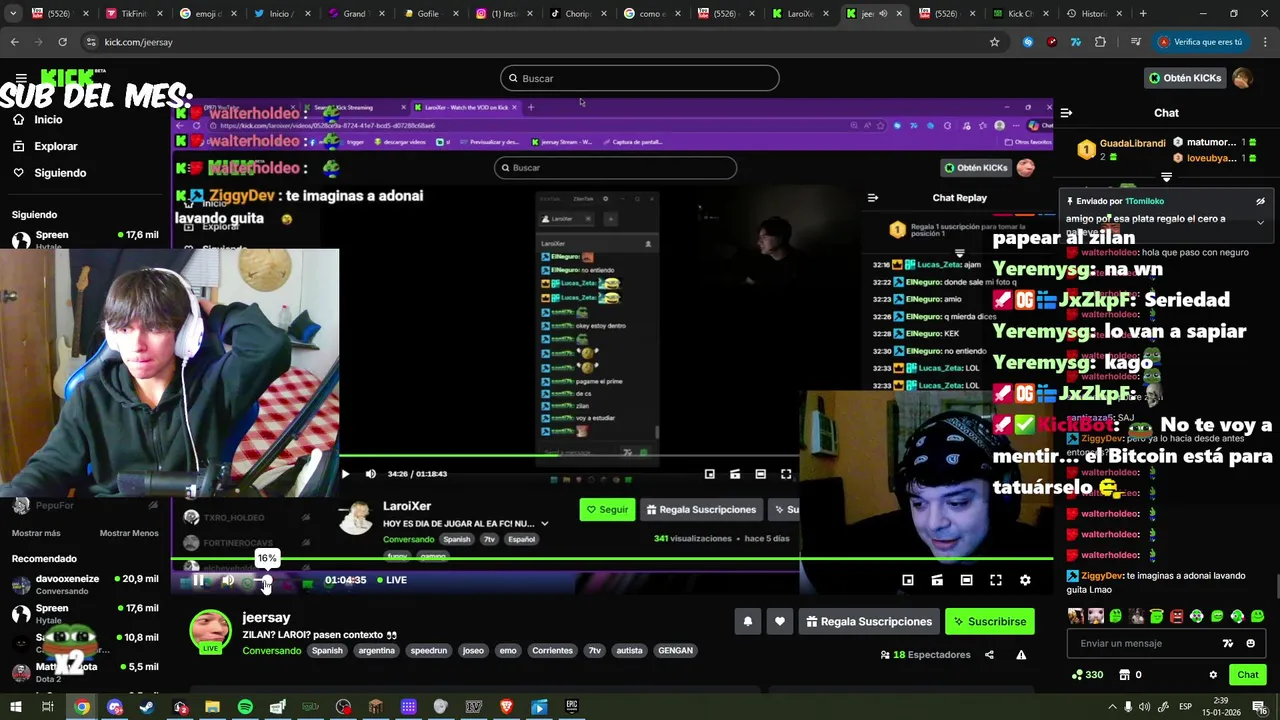Open a new browser tab

click(x=1143, y=14)
